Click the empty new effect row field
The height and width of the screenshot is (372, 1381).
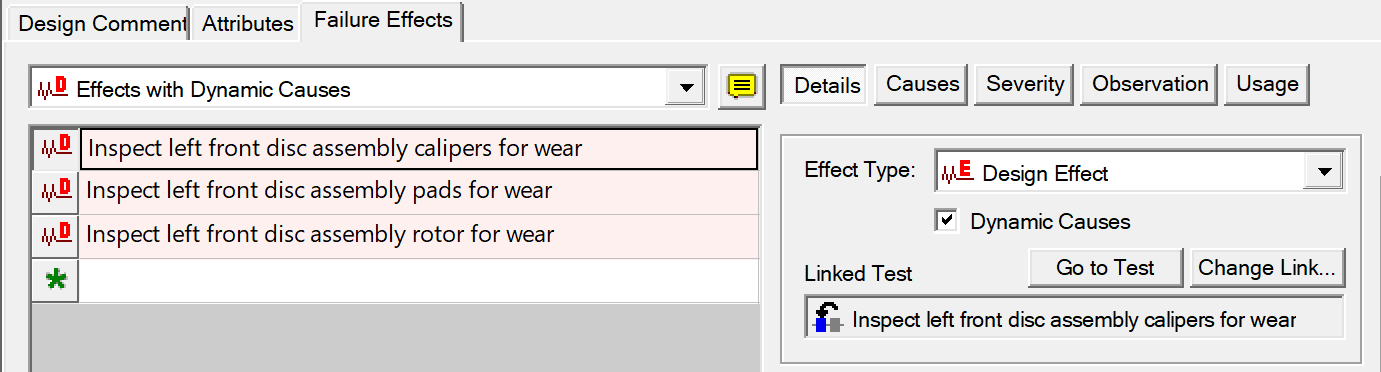(x=418, y=280)
